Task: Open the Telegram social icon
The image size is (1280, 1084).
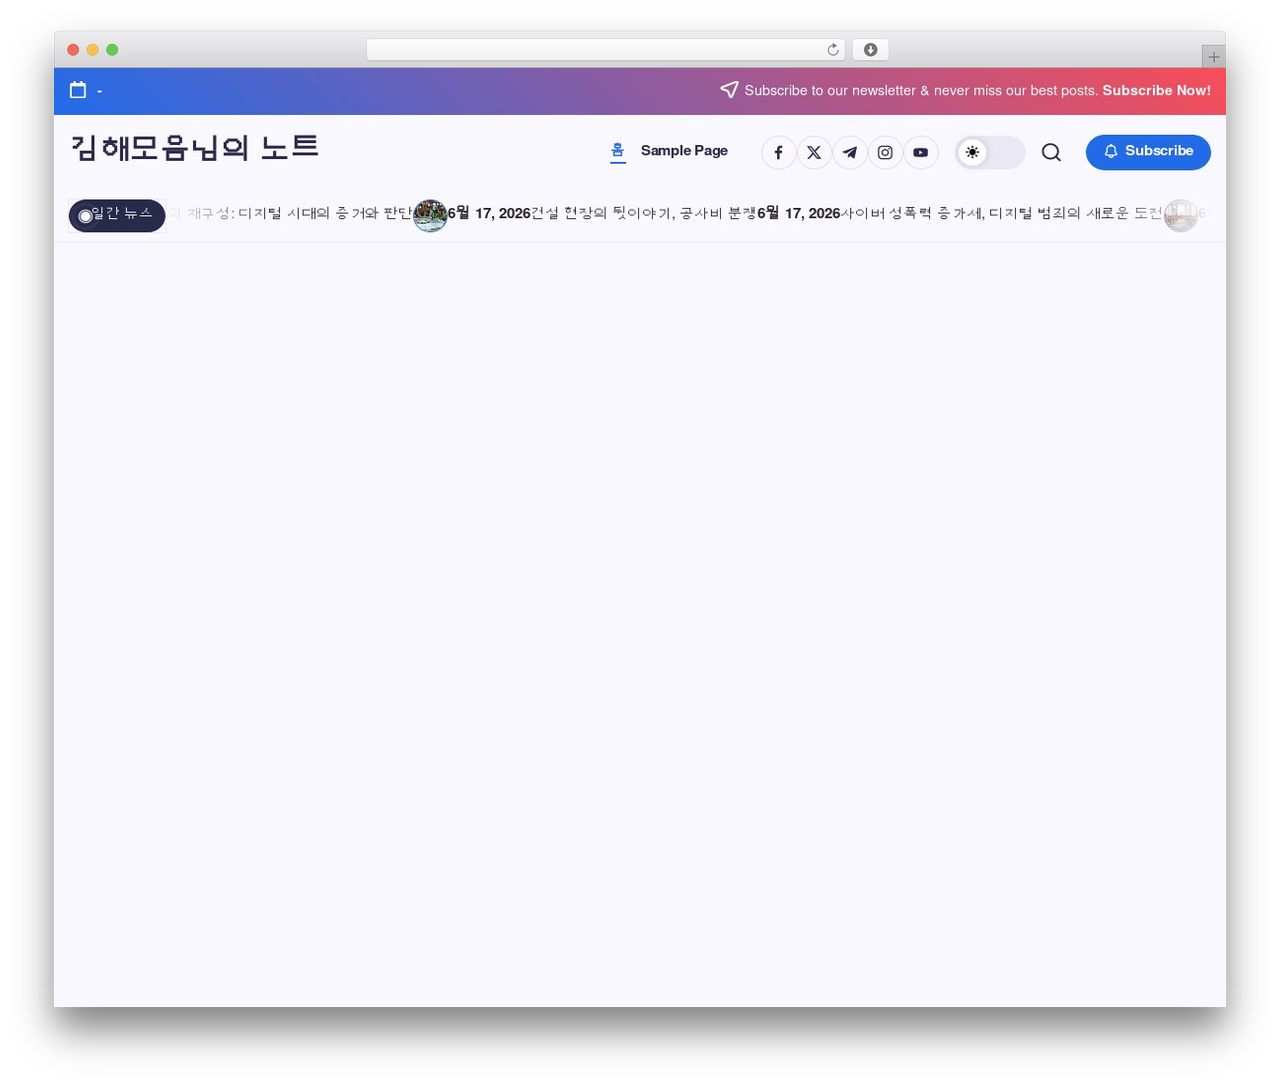Action: pos(850,152)
